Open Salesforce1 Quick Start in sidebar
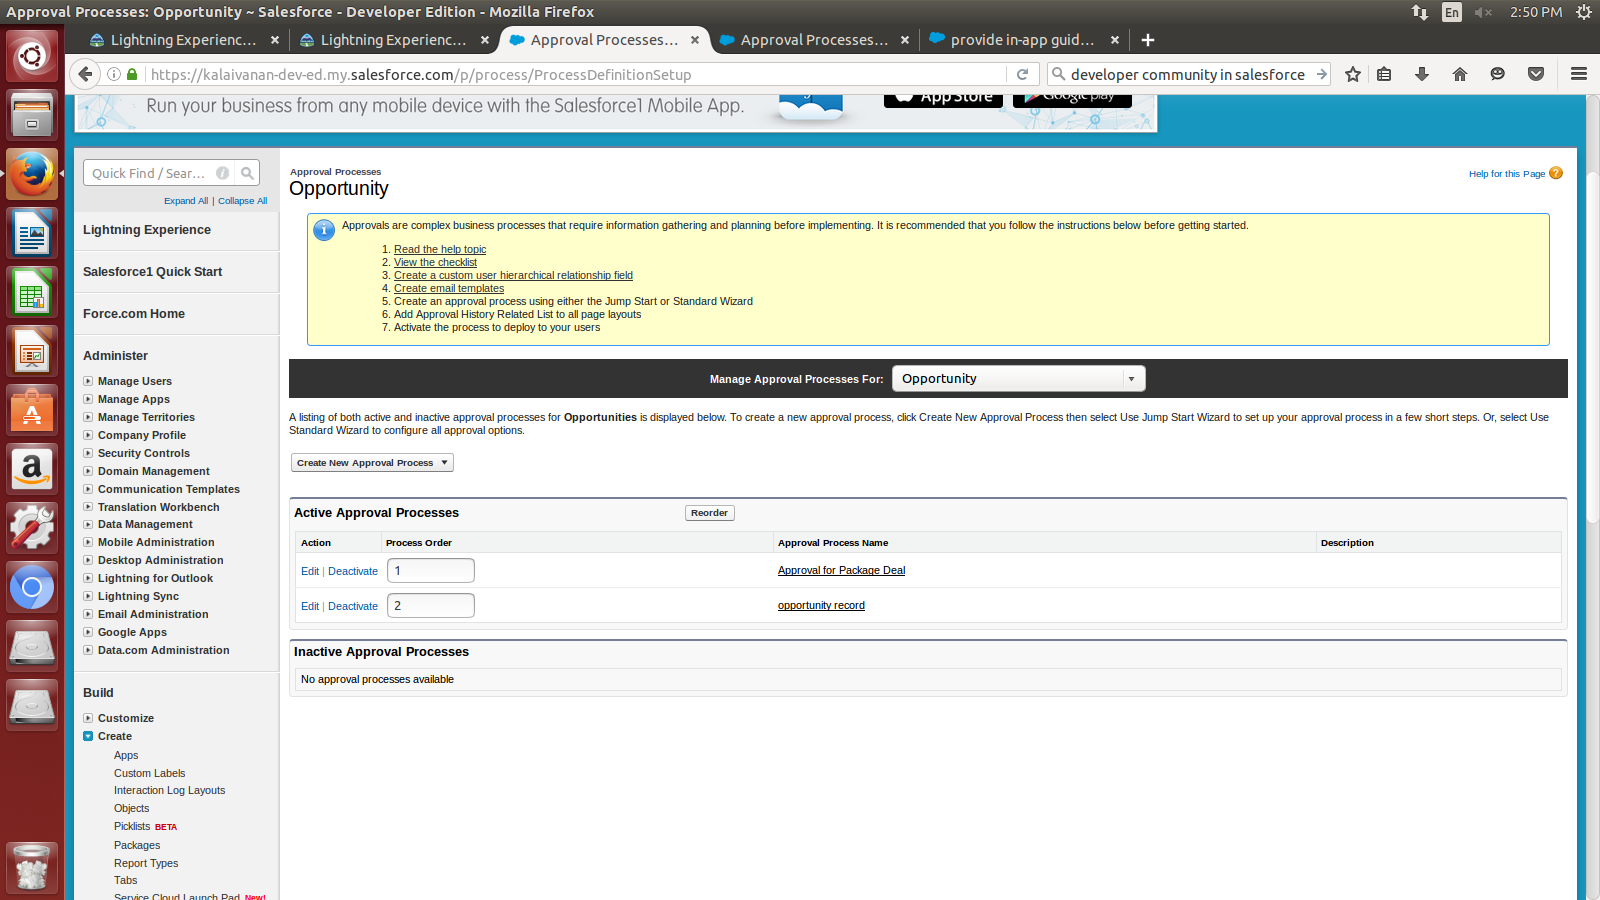Screen dimensions: 1600x900 pos(153,272)
